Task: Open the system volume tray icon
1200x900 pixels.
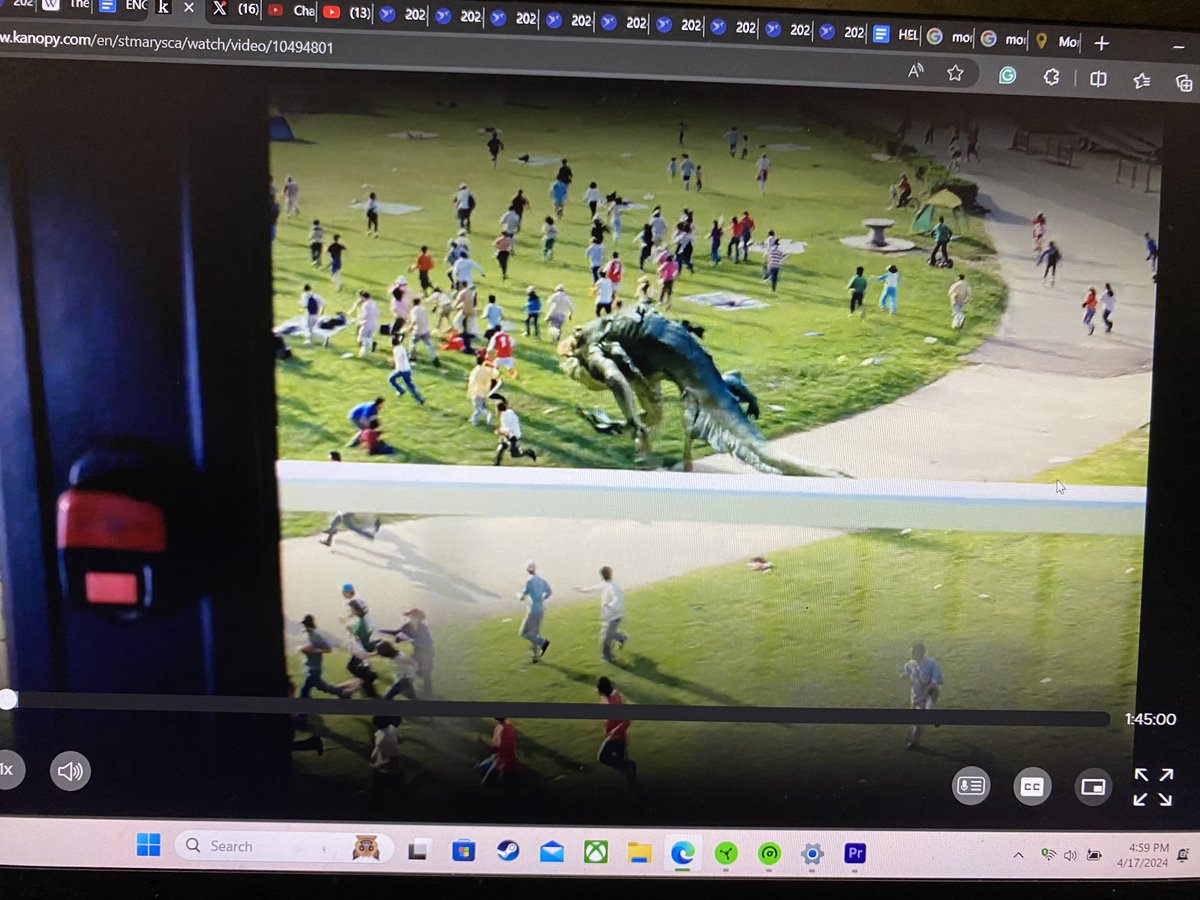Action: (x=1070, y=855)
